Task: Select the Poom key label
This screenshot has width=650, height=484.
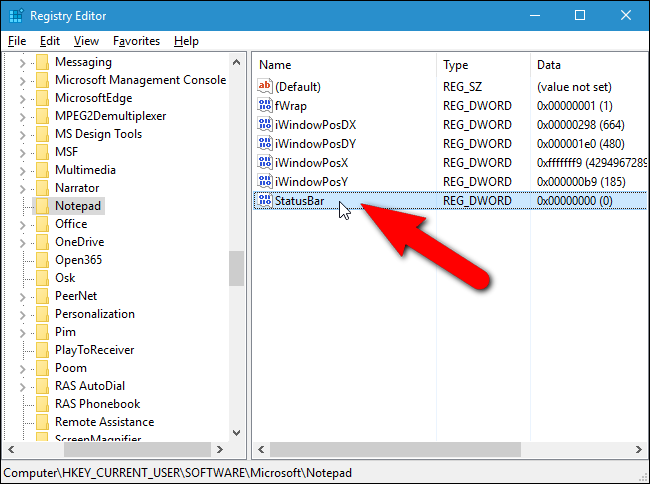Action: pos(71,368)
